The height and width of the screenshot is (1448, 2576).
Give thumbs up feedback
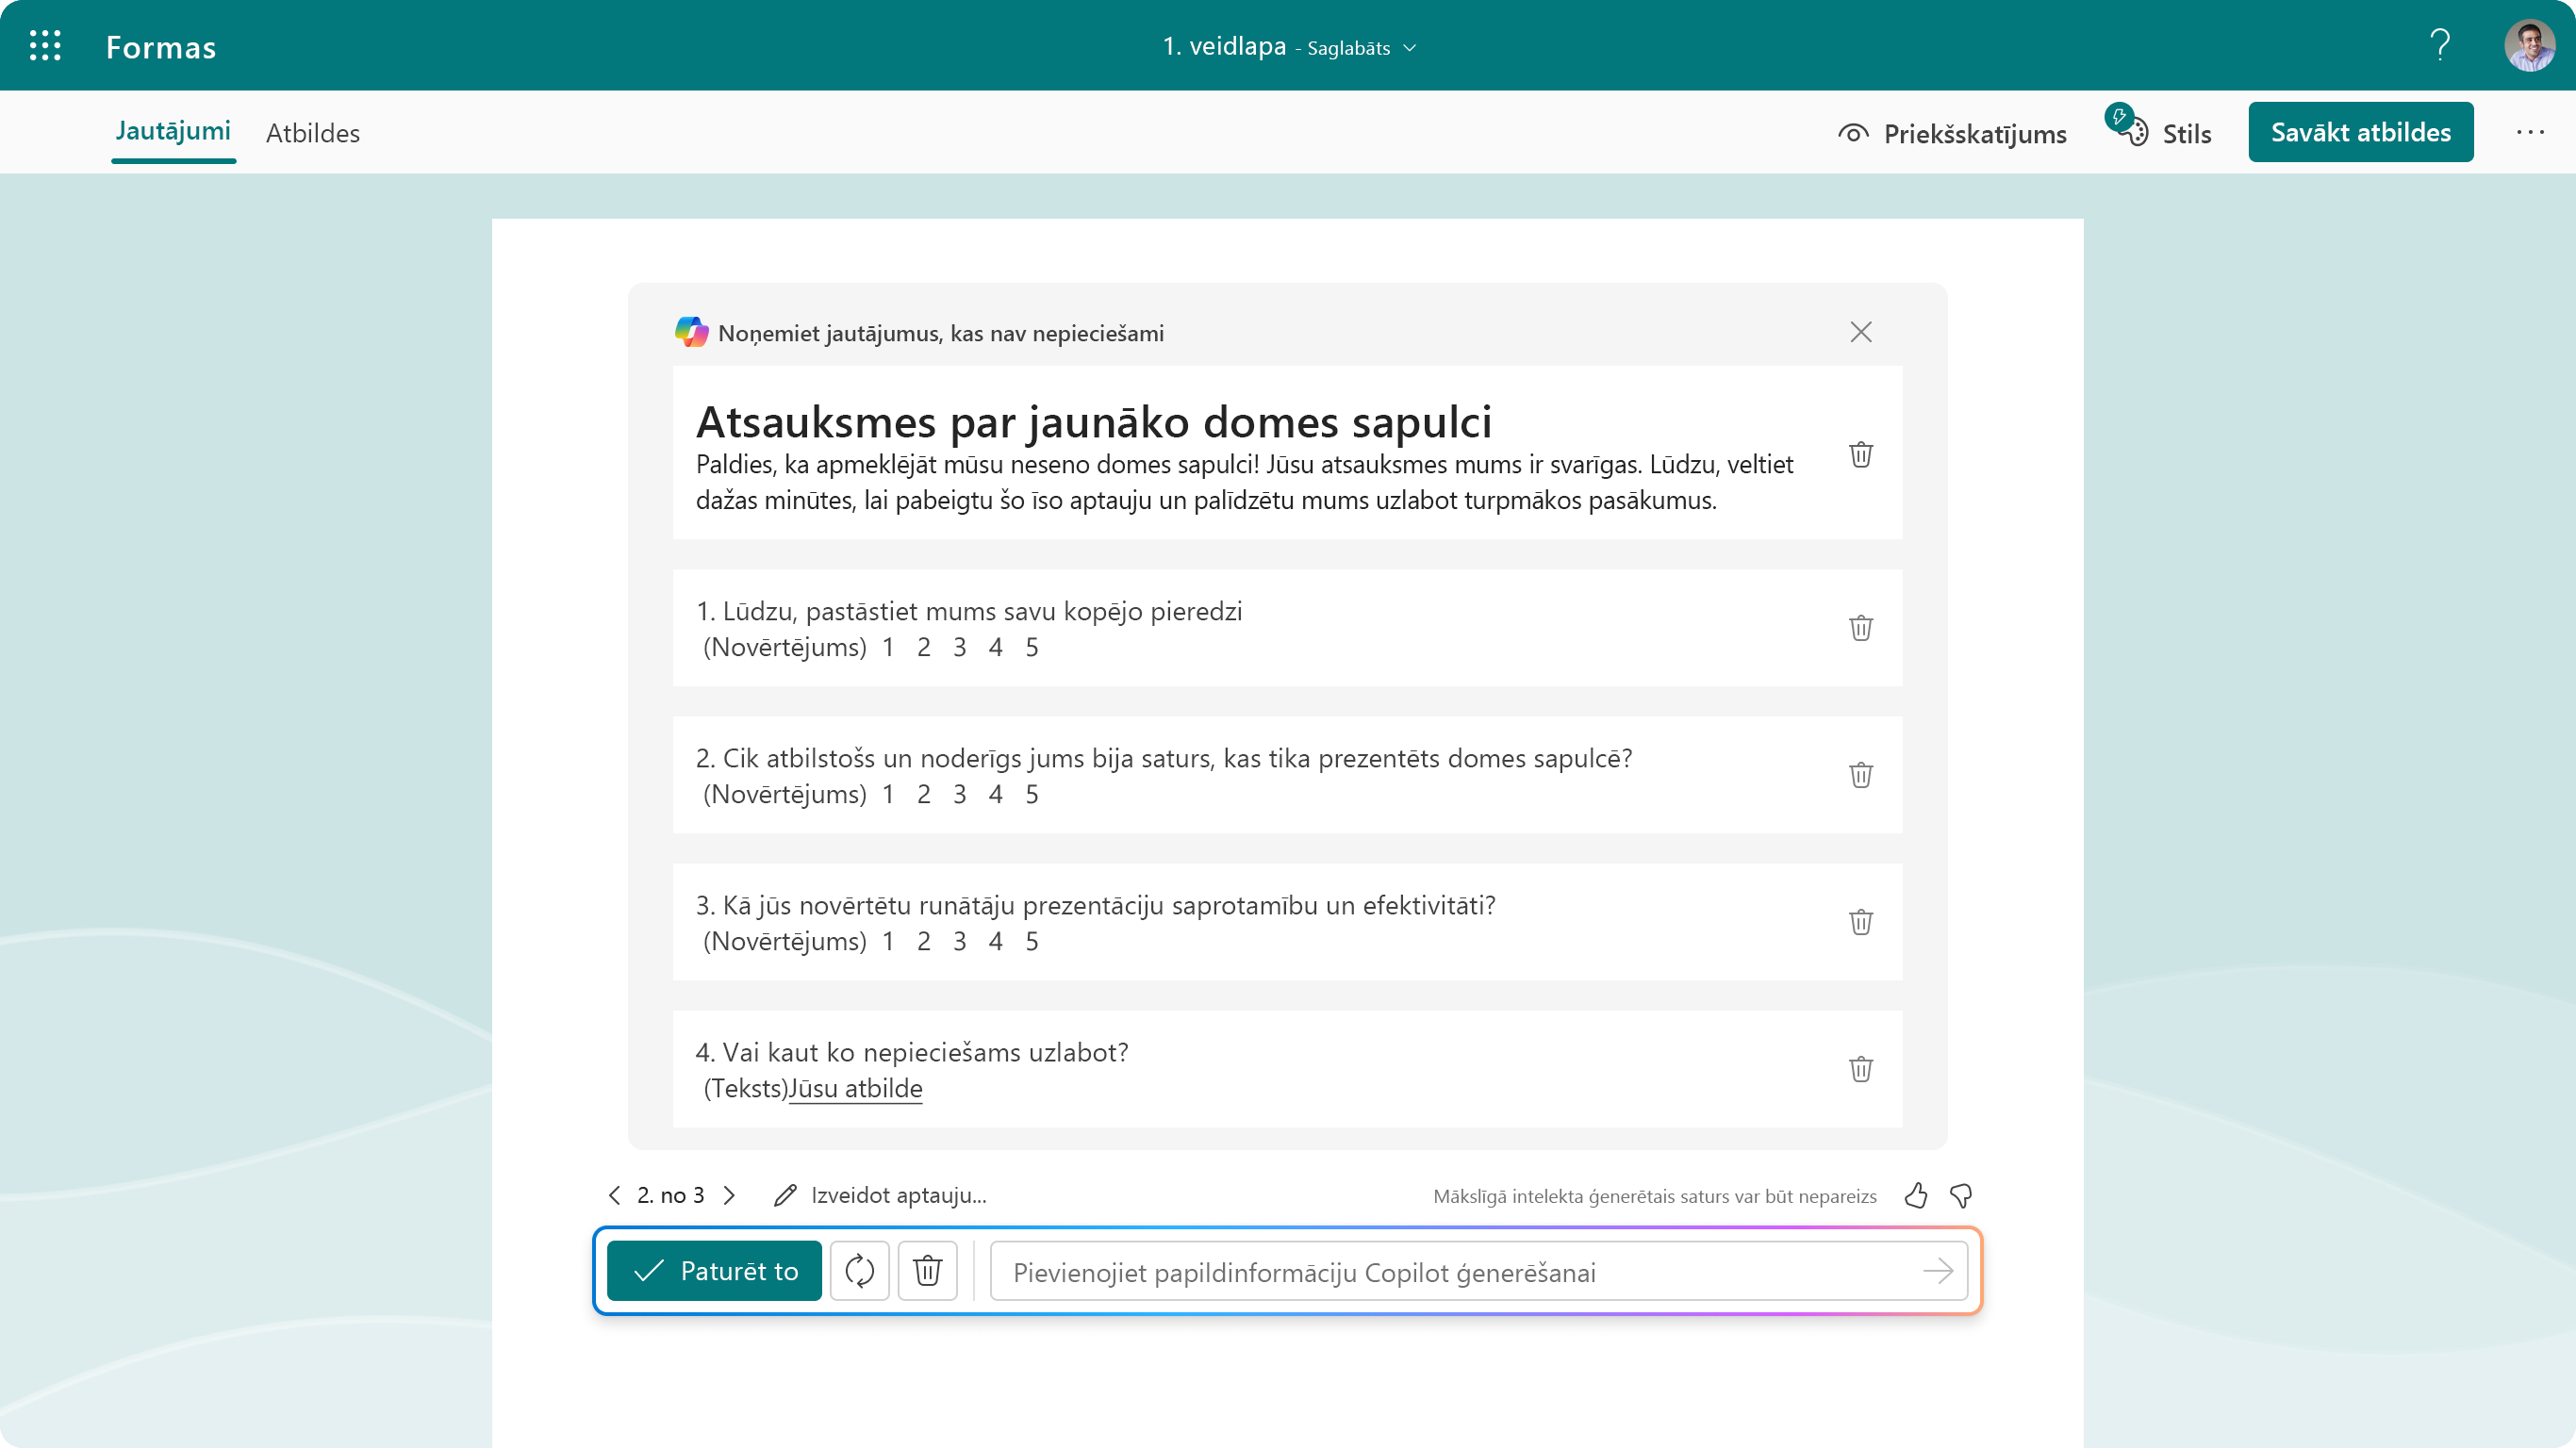pyautogui.click(x=1916, y=1195)
